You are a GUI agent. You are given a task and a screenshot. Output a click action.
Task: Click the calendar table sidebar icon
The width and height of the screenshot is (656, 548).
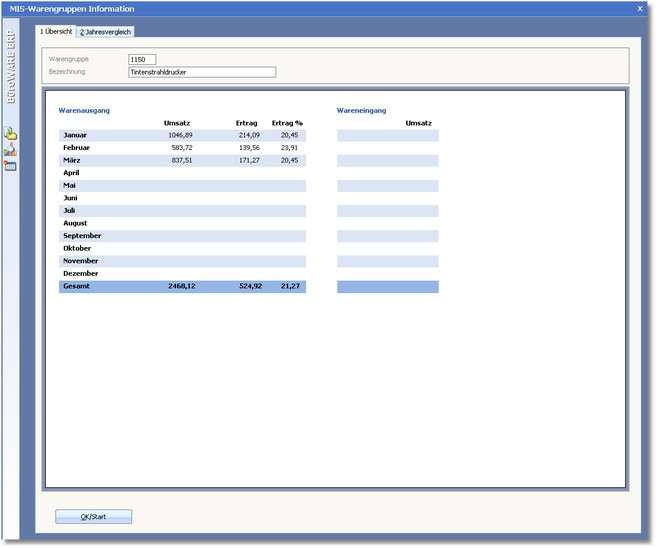[11, 165]
